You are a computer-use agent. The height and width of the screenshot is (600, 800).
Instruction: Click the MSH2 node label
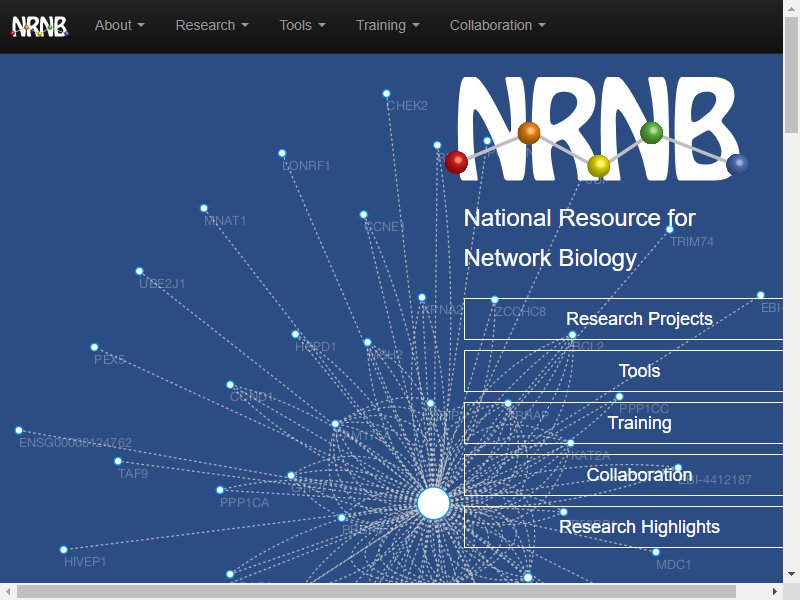tap(385, 355)
